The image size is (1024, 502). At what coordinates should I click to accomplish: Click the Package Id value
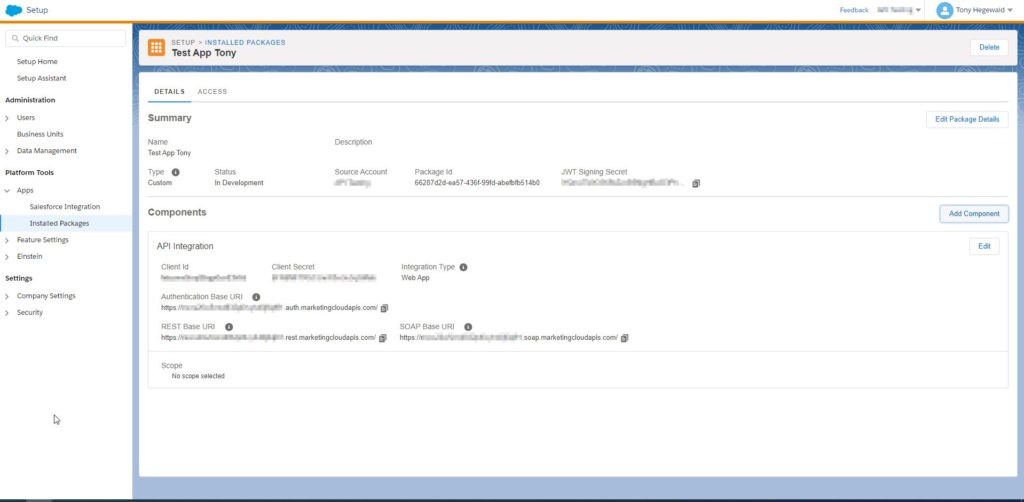pyautogui.click(x=477, y=183)
